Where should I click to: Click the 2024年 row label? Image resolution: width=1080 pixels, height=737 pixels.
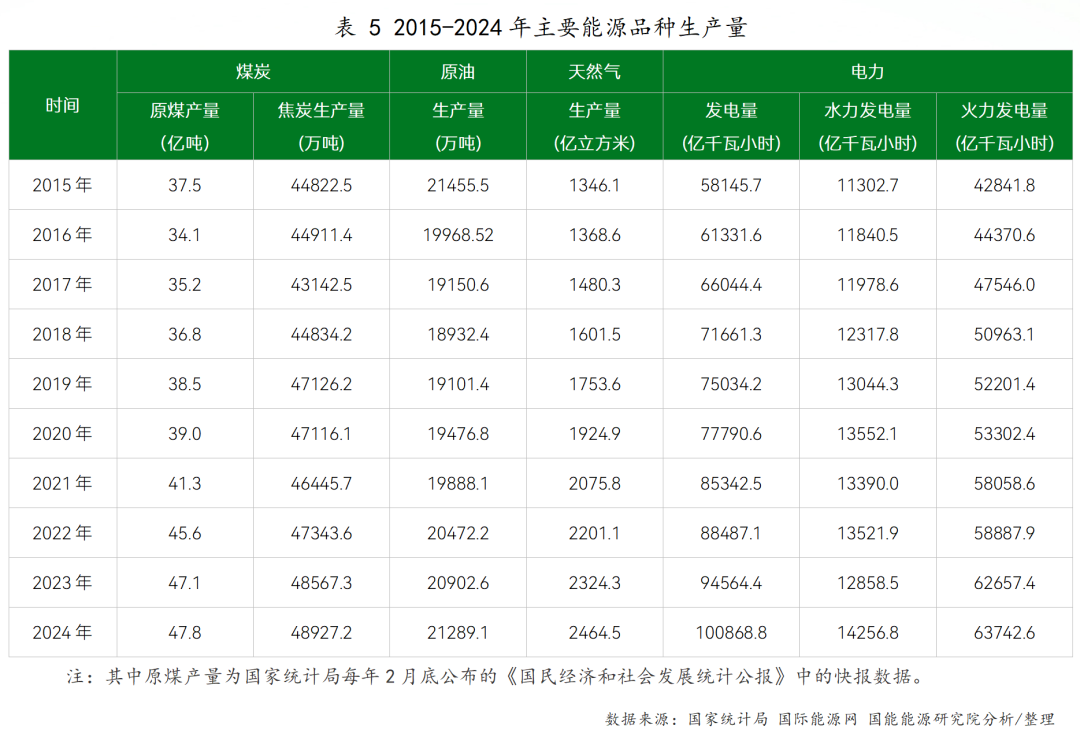pos(62,633)
